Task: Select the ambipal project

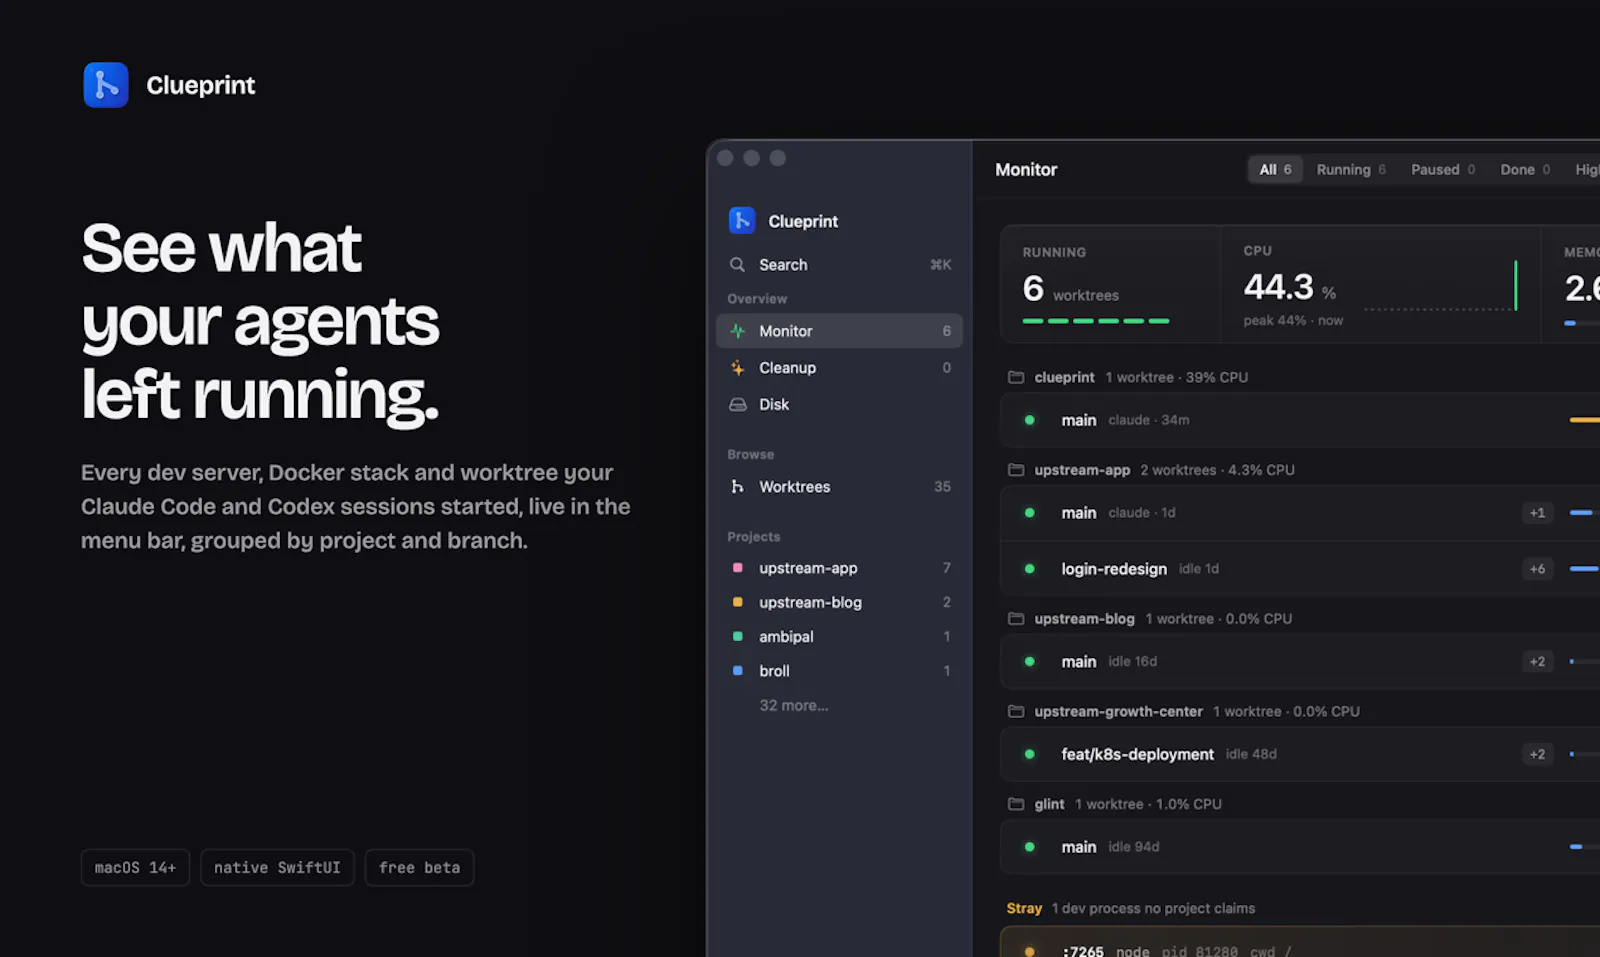Action: click(x=839, y=636)
